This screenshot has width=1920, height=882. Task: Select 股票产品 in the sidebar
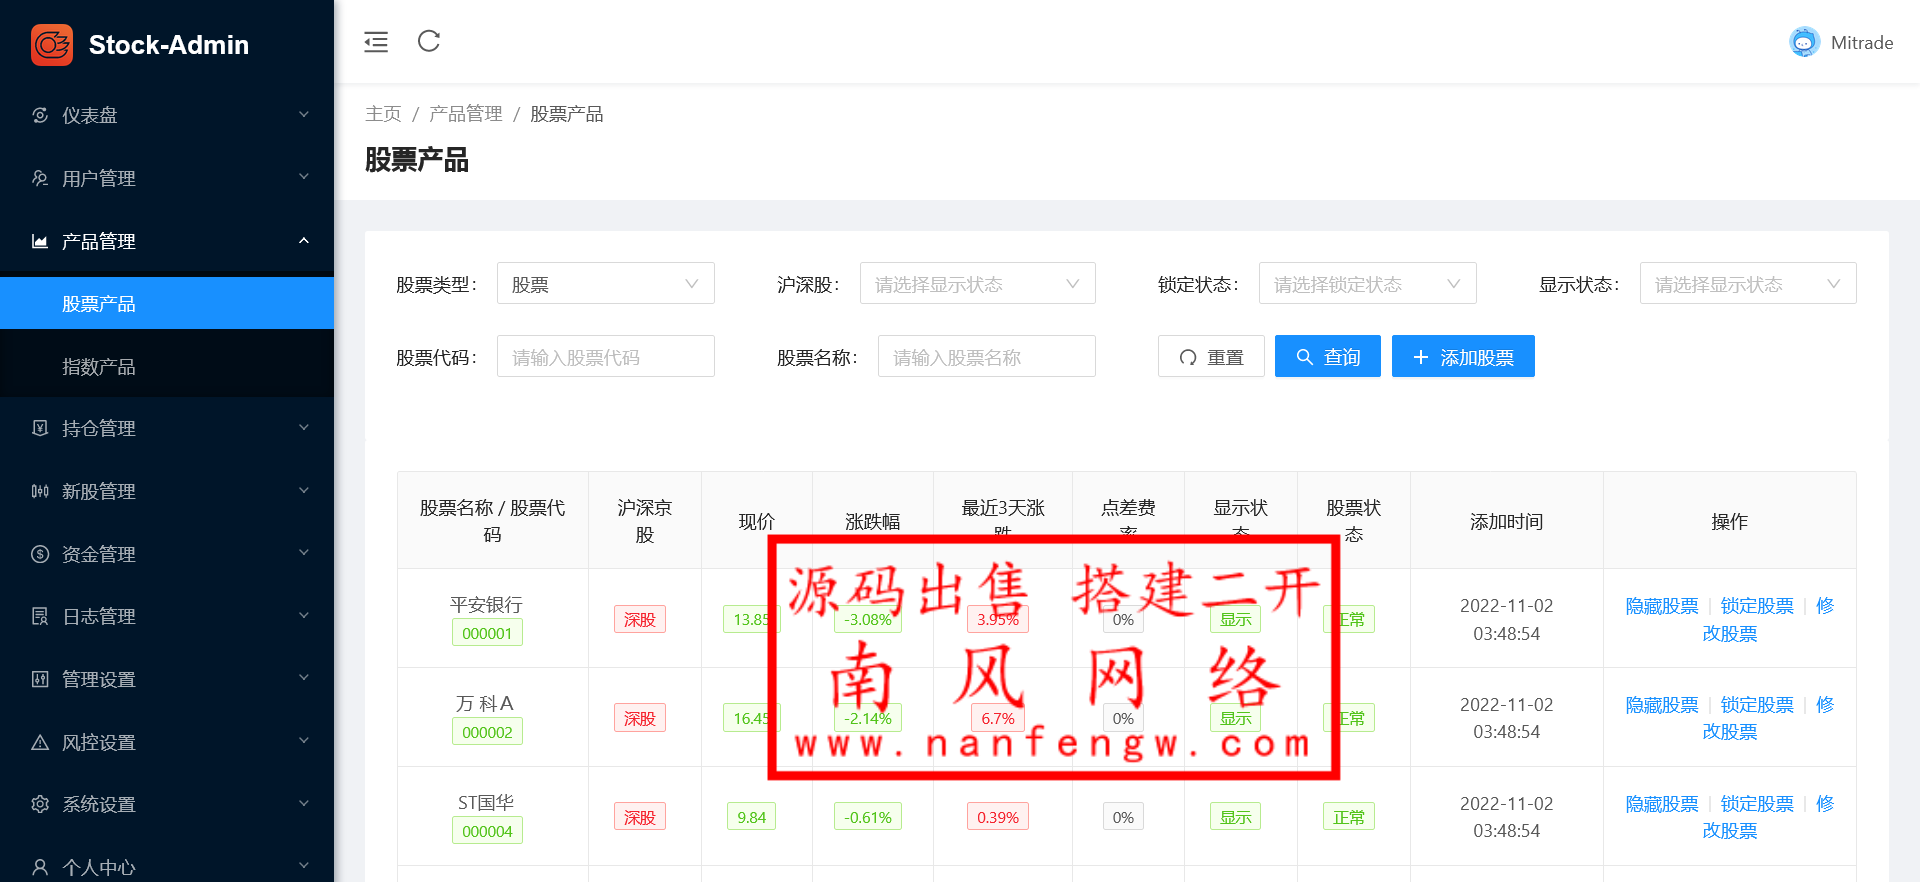99,304
